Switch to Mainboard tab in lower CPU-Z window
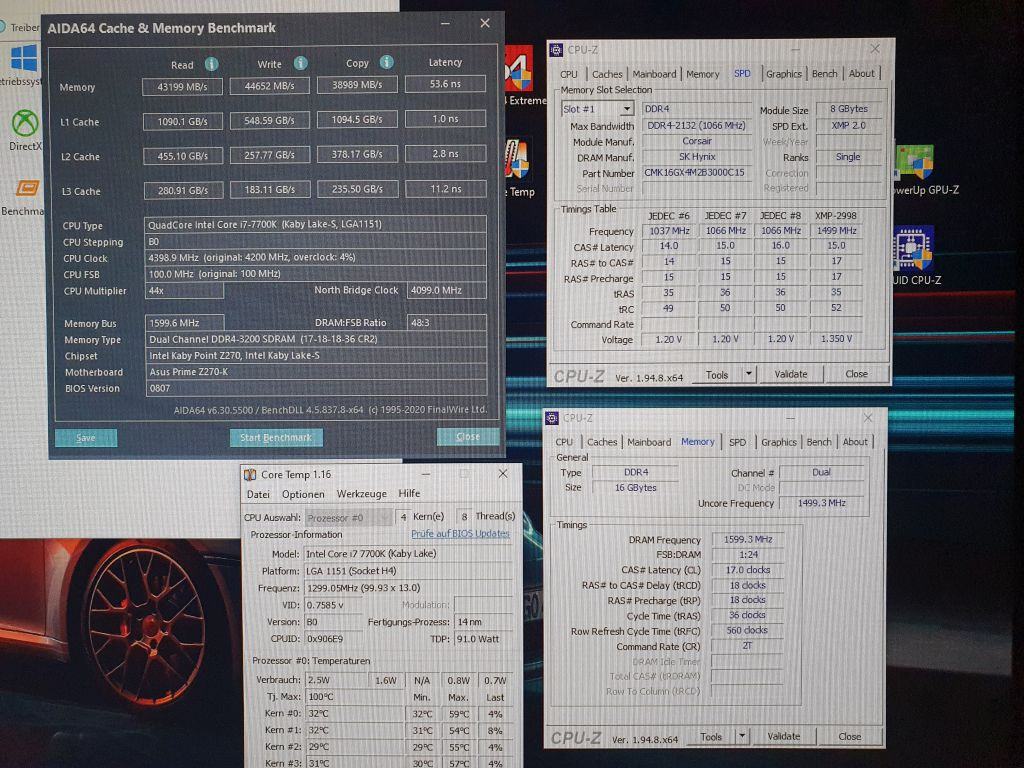The height and width of the screenshot is (768, 1024). 649,442
